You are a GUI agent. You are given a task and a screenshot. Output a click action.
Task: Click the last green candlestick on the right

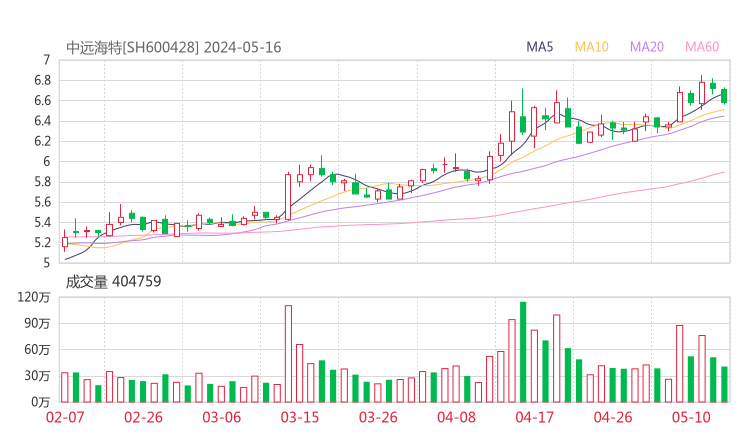point(724,95)
